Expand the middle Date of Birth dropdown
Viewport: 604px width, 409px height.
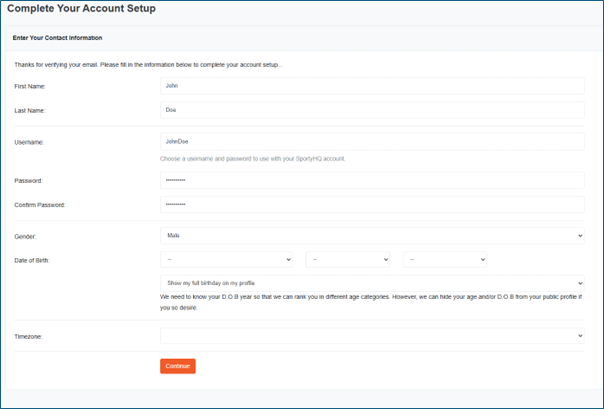[347, 259]
